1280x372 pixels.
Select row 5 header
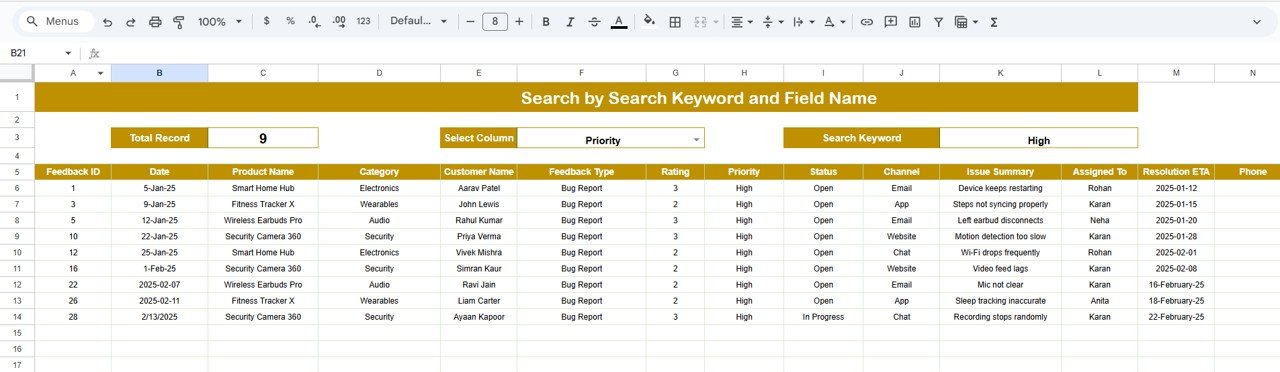pyautogui.click(x=17, y=172)
